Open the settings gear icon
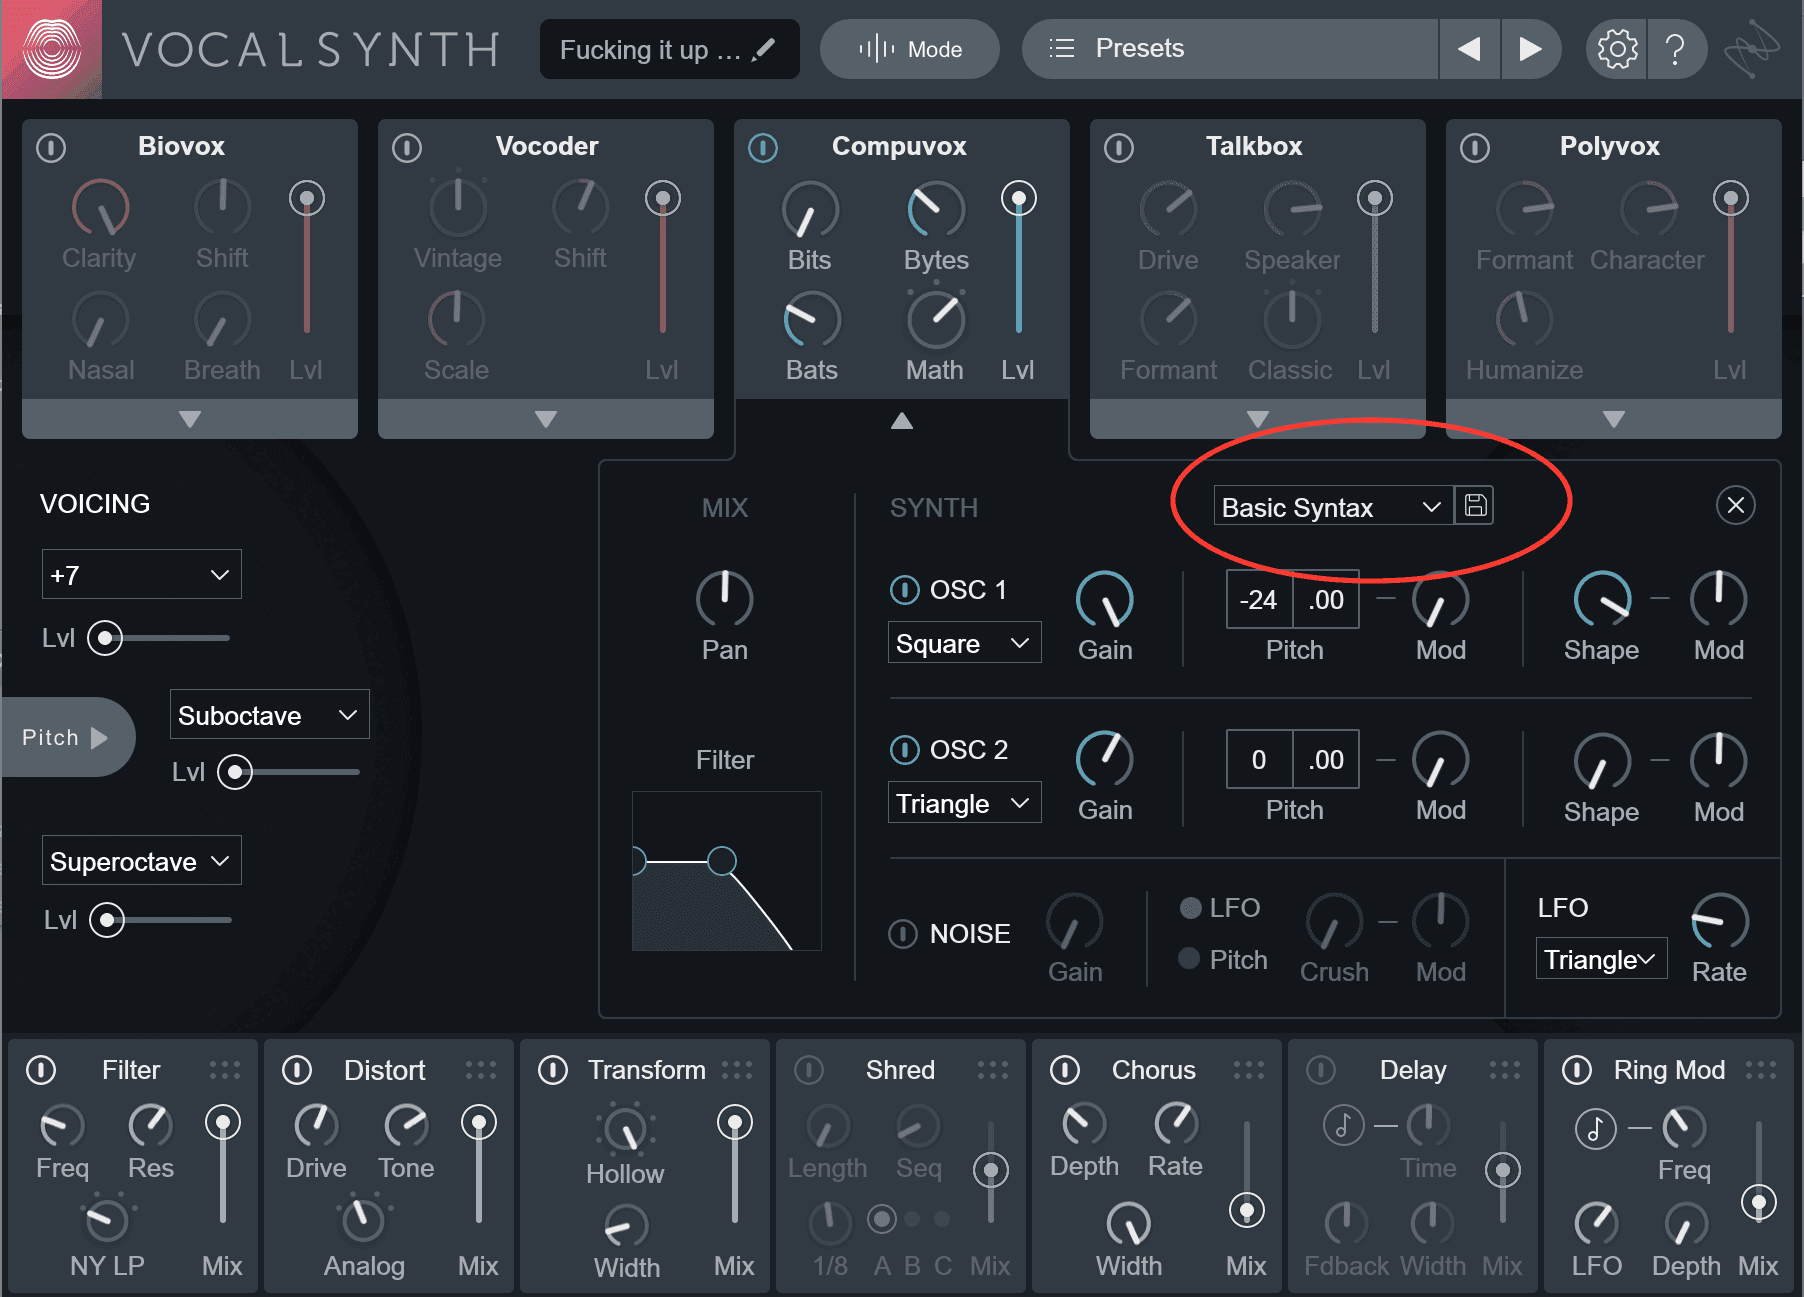Viewport: 1804px width, 1297px height. pos(1617,49)
